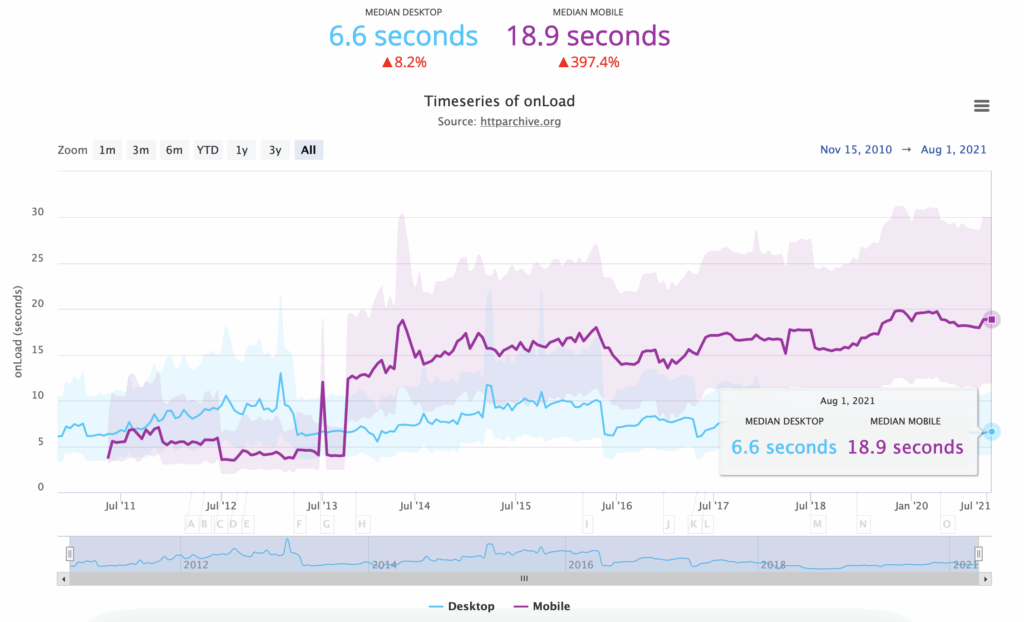Click the K event flag marker
The width and height of the screenshot is (1024, 622).
[x=694, y=524]
